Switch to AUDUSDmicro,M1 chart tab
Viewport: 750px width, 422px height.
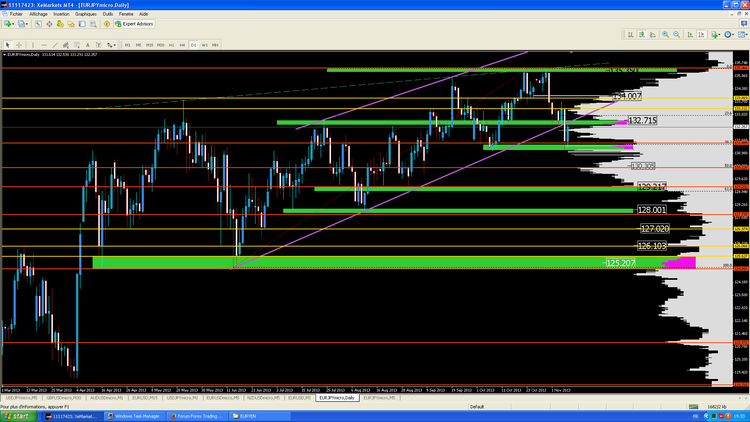pyautogui.click(x=107, y=398)
